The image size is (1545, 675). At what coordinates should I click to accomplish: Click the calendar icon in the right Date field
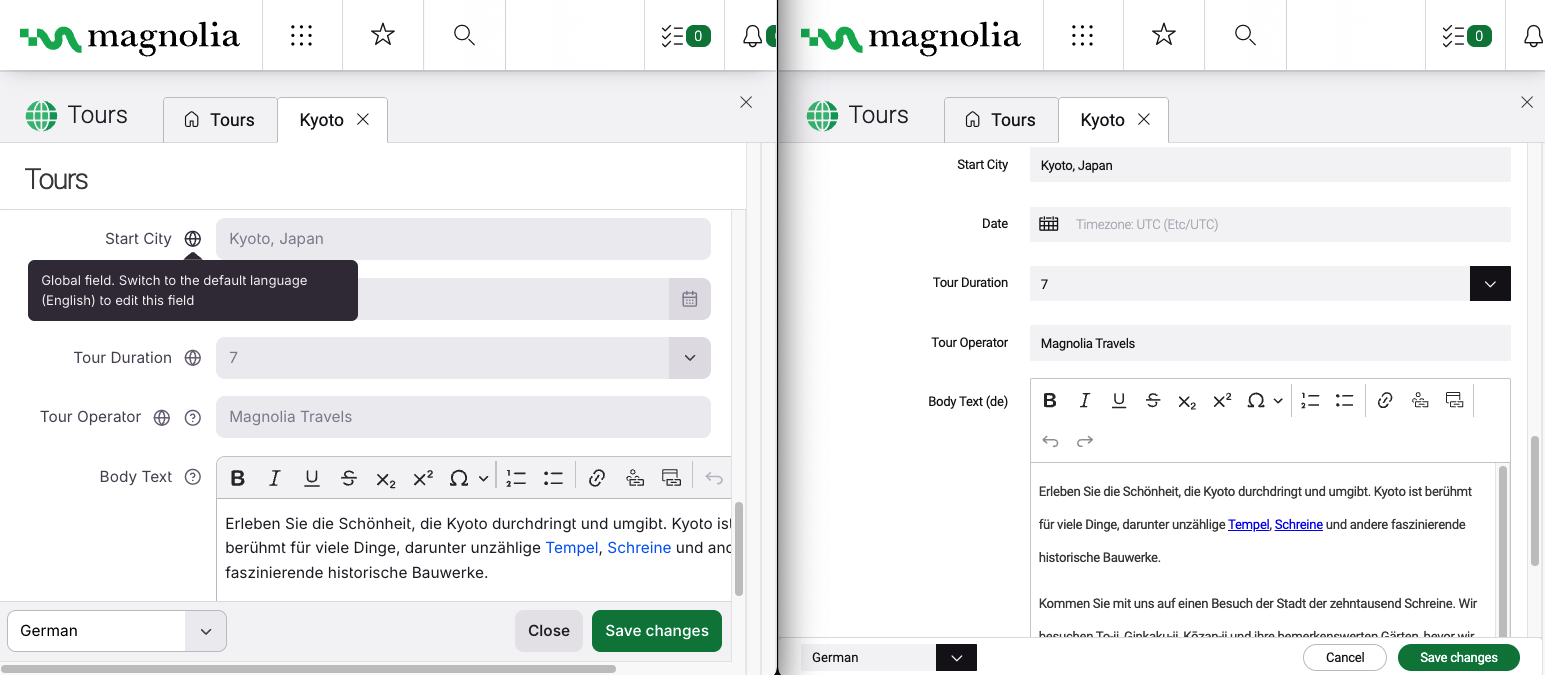click(x=1048, y=224)
